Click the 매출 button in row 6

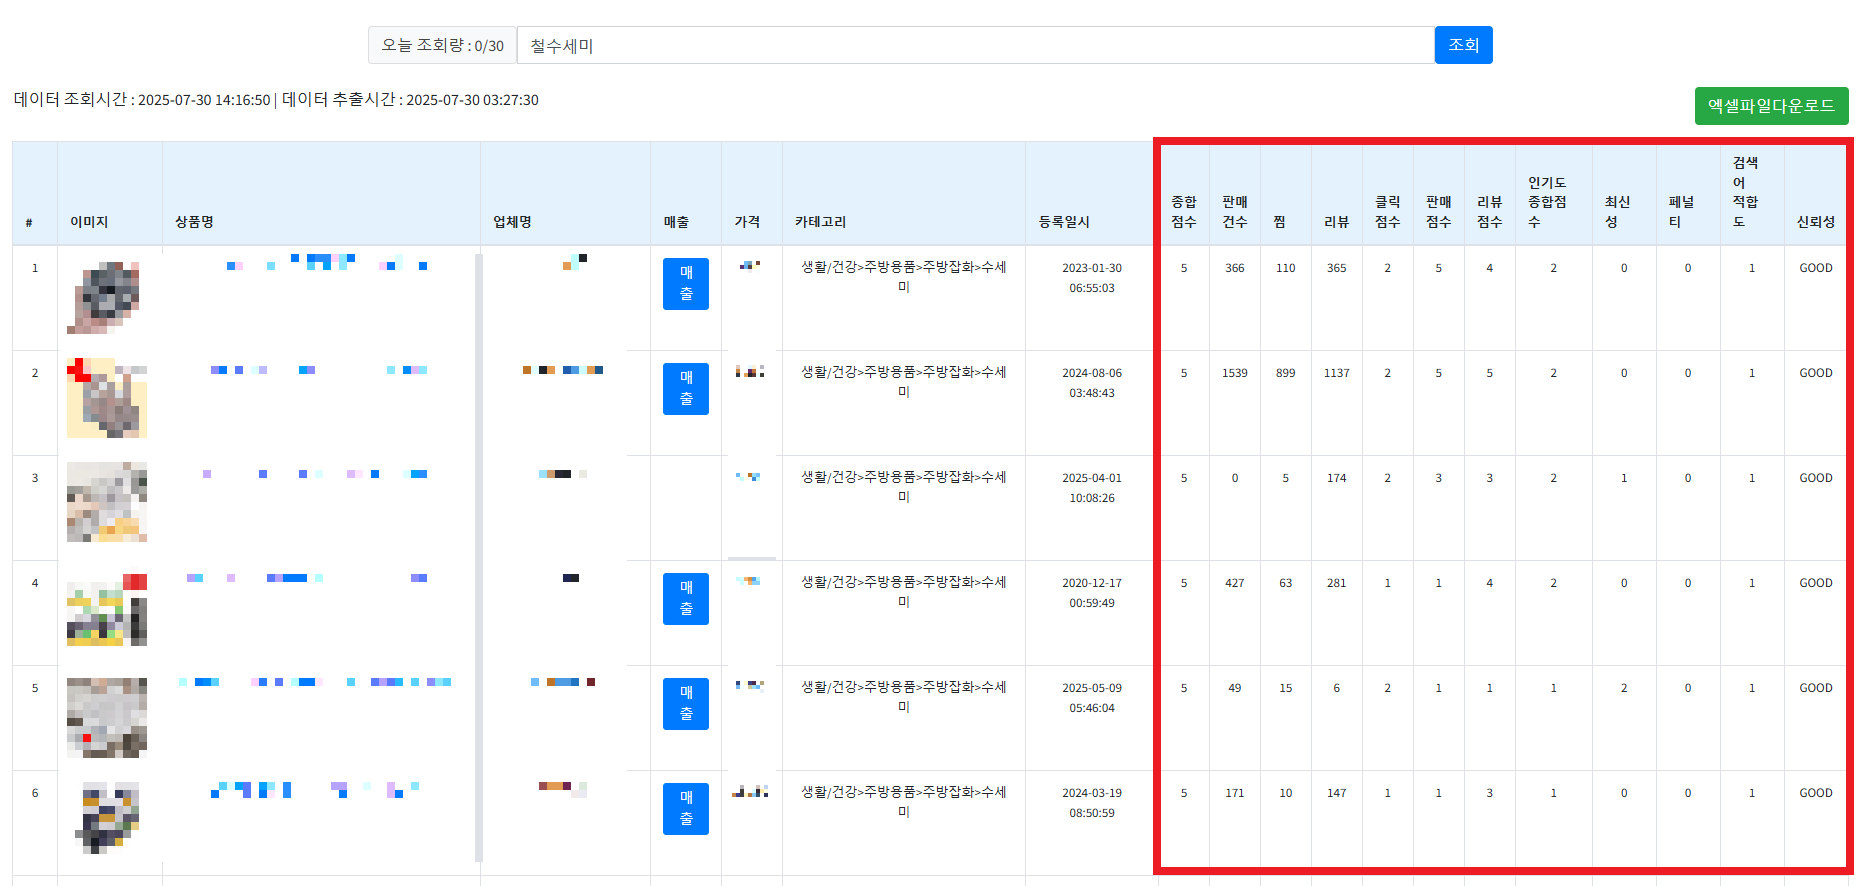click(685, 809)
